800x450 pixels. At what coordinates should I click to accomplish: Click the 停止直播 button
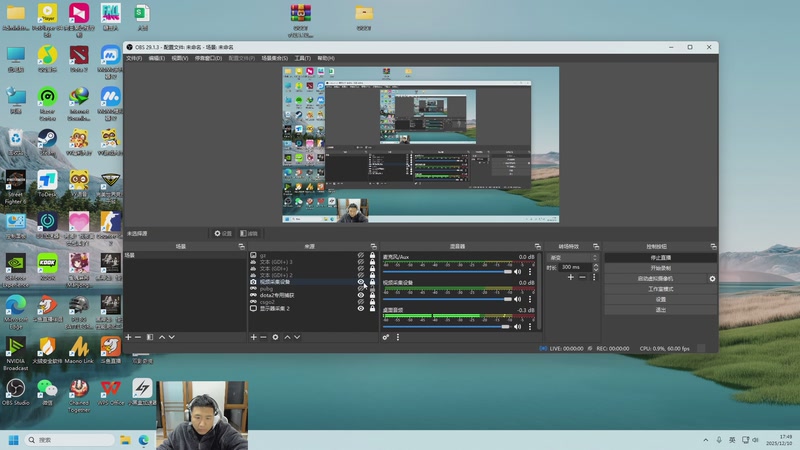click(x=661, y=258)
